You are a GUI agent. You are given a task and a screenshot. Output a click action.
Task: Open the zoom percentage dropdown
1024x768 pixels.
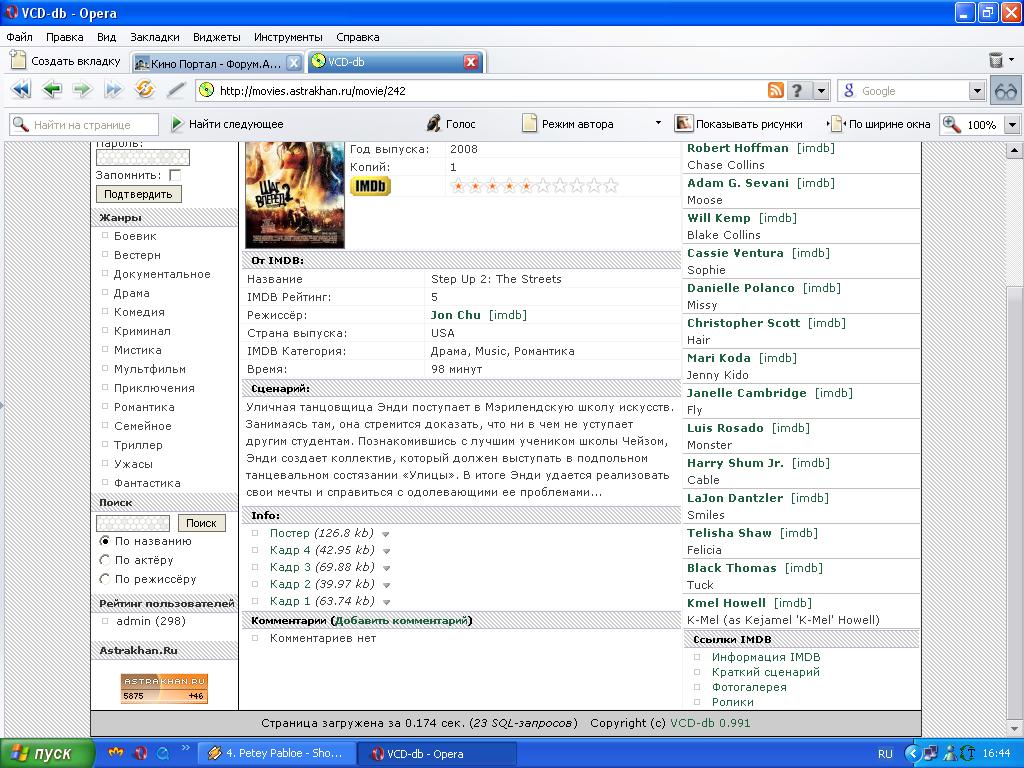click(x=1012, y=124)
